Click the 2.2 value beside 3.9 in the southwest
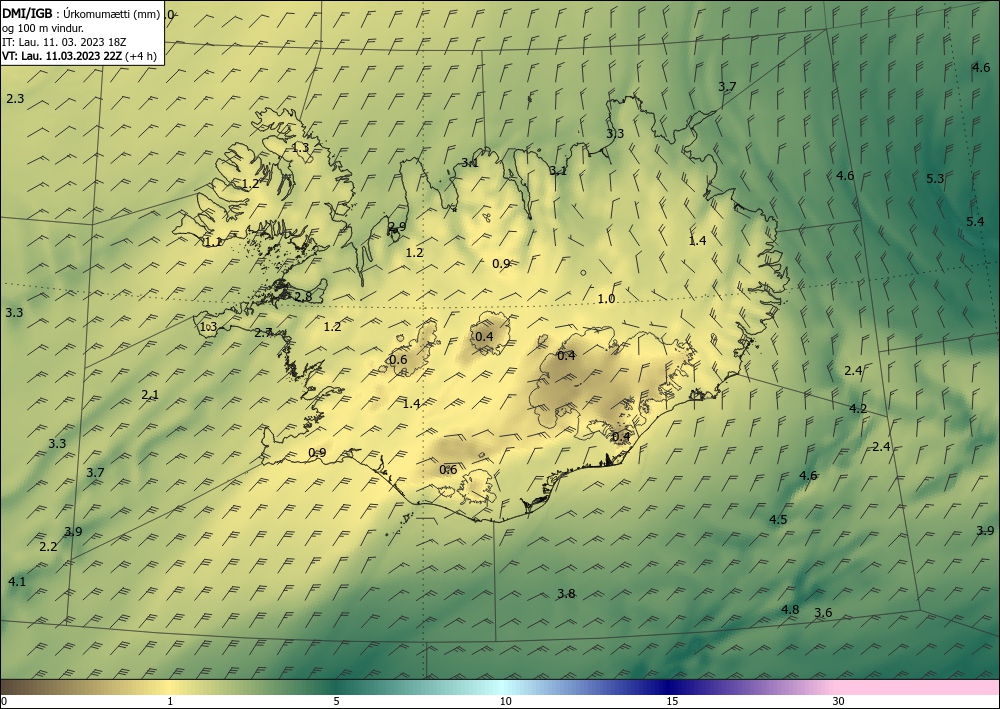 (48, 546)
